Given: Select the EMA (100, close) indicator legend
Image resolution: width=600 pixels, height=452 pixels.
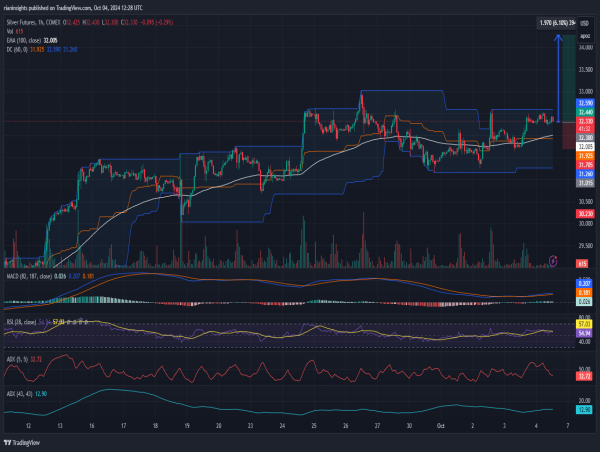Looking at the screenshot, I should 32,41.
